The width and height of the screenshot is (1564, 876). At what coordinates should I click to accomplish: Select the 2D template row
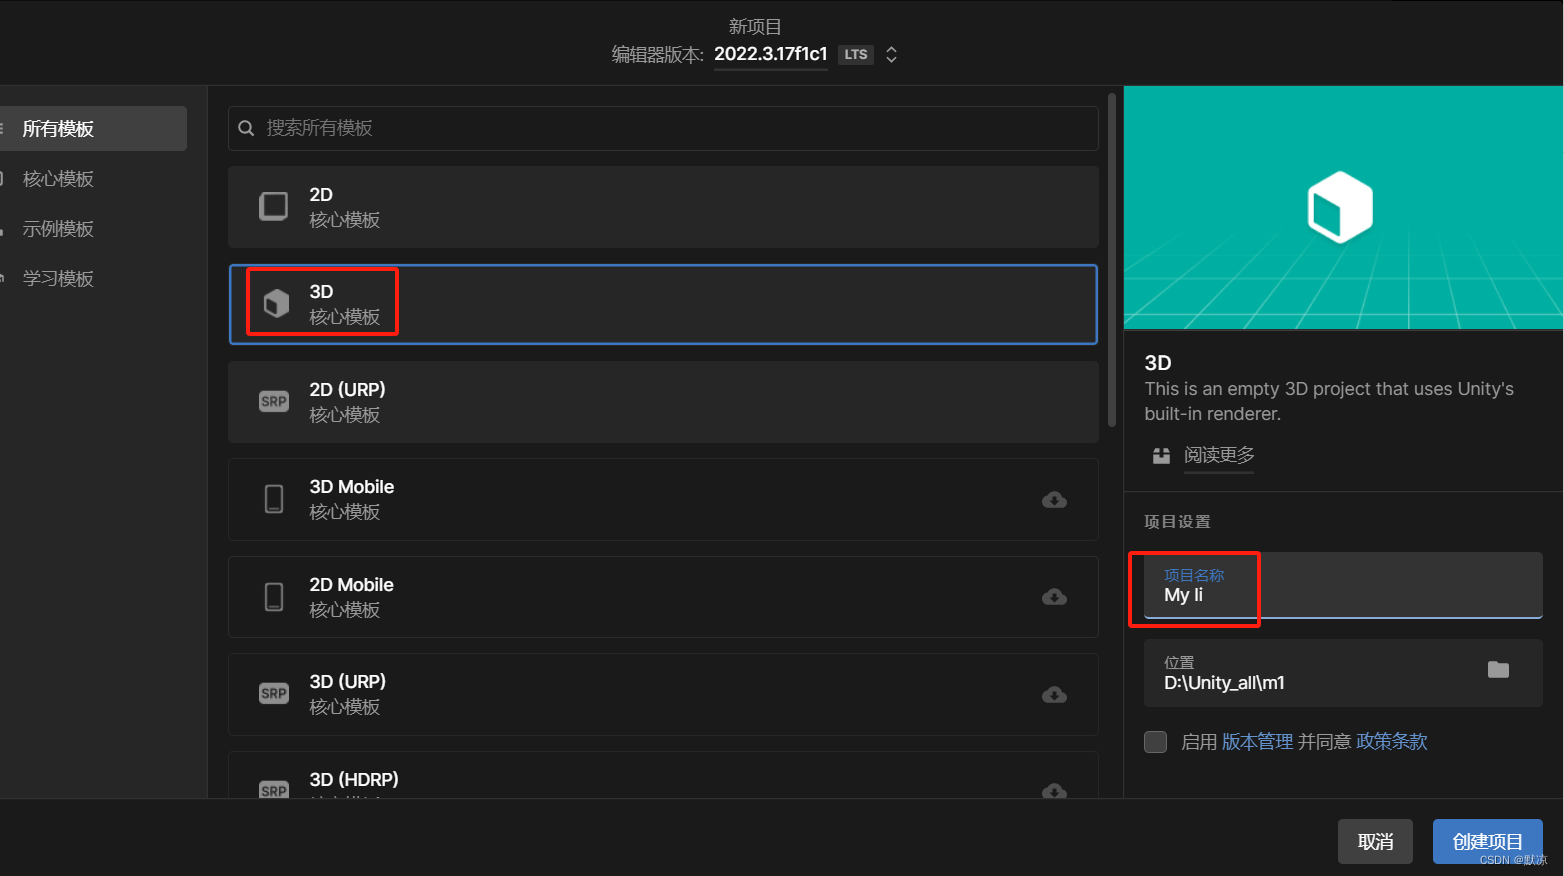pyautogui.click(x=663, y=207)
